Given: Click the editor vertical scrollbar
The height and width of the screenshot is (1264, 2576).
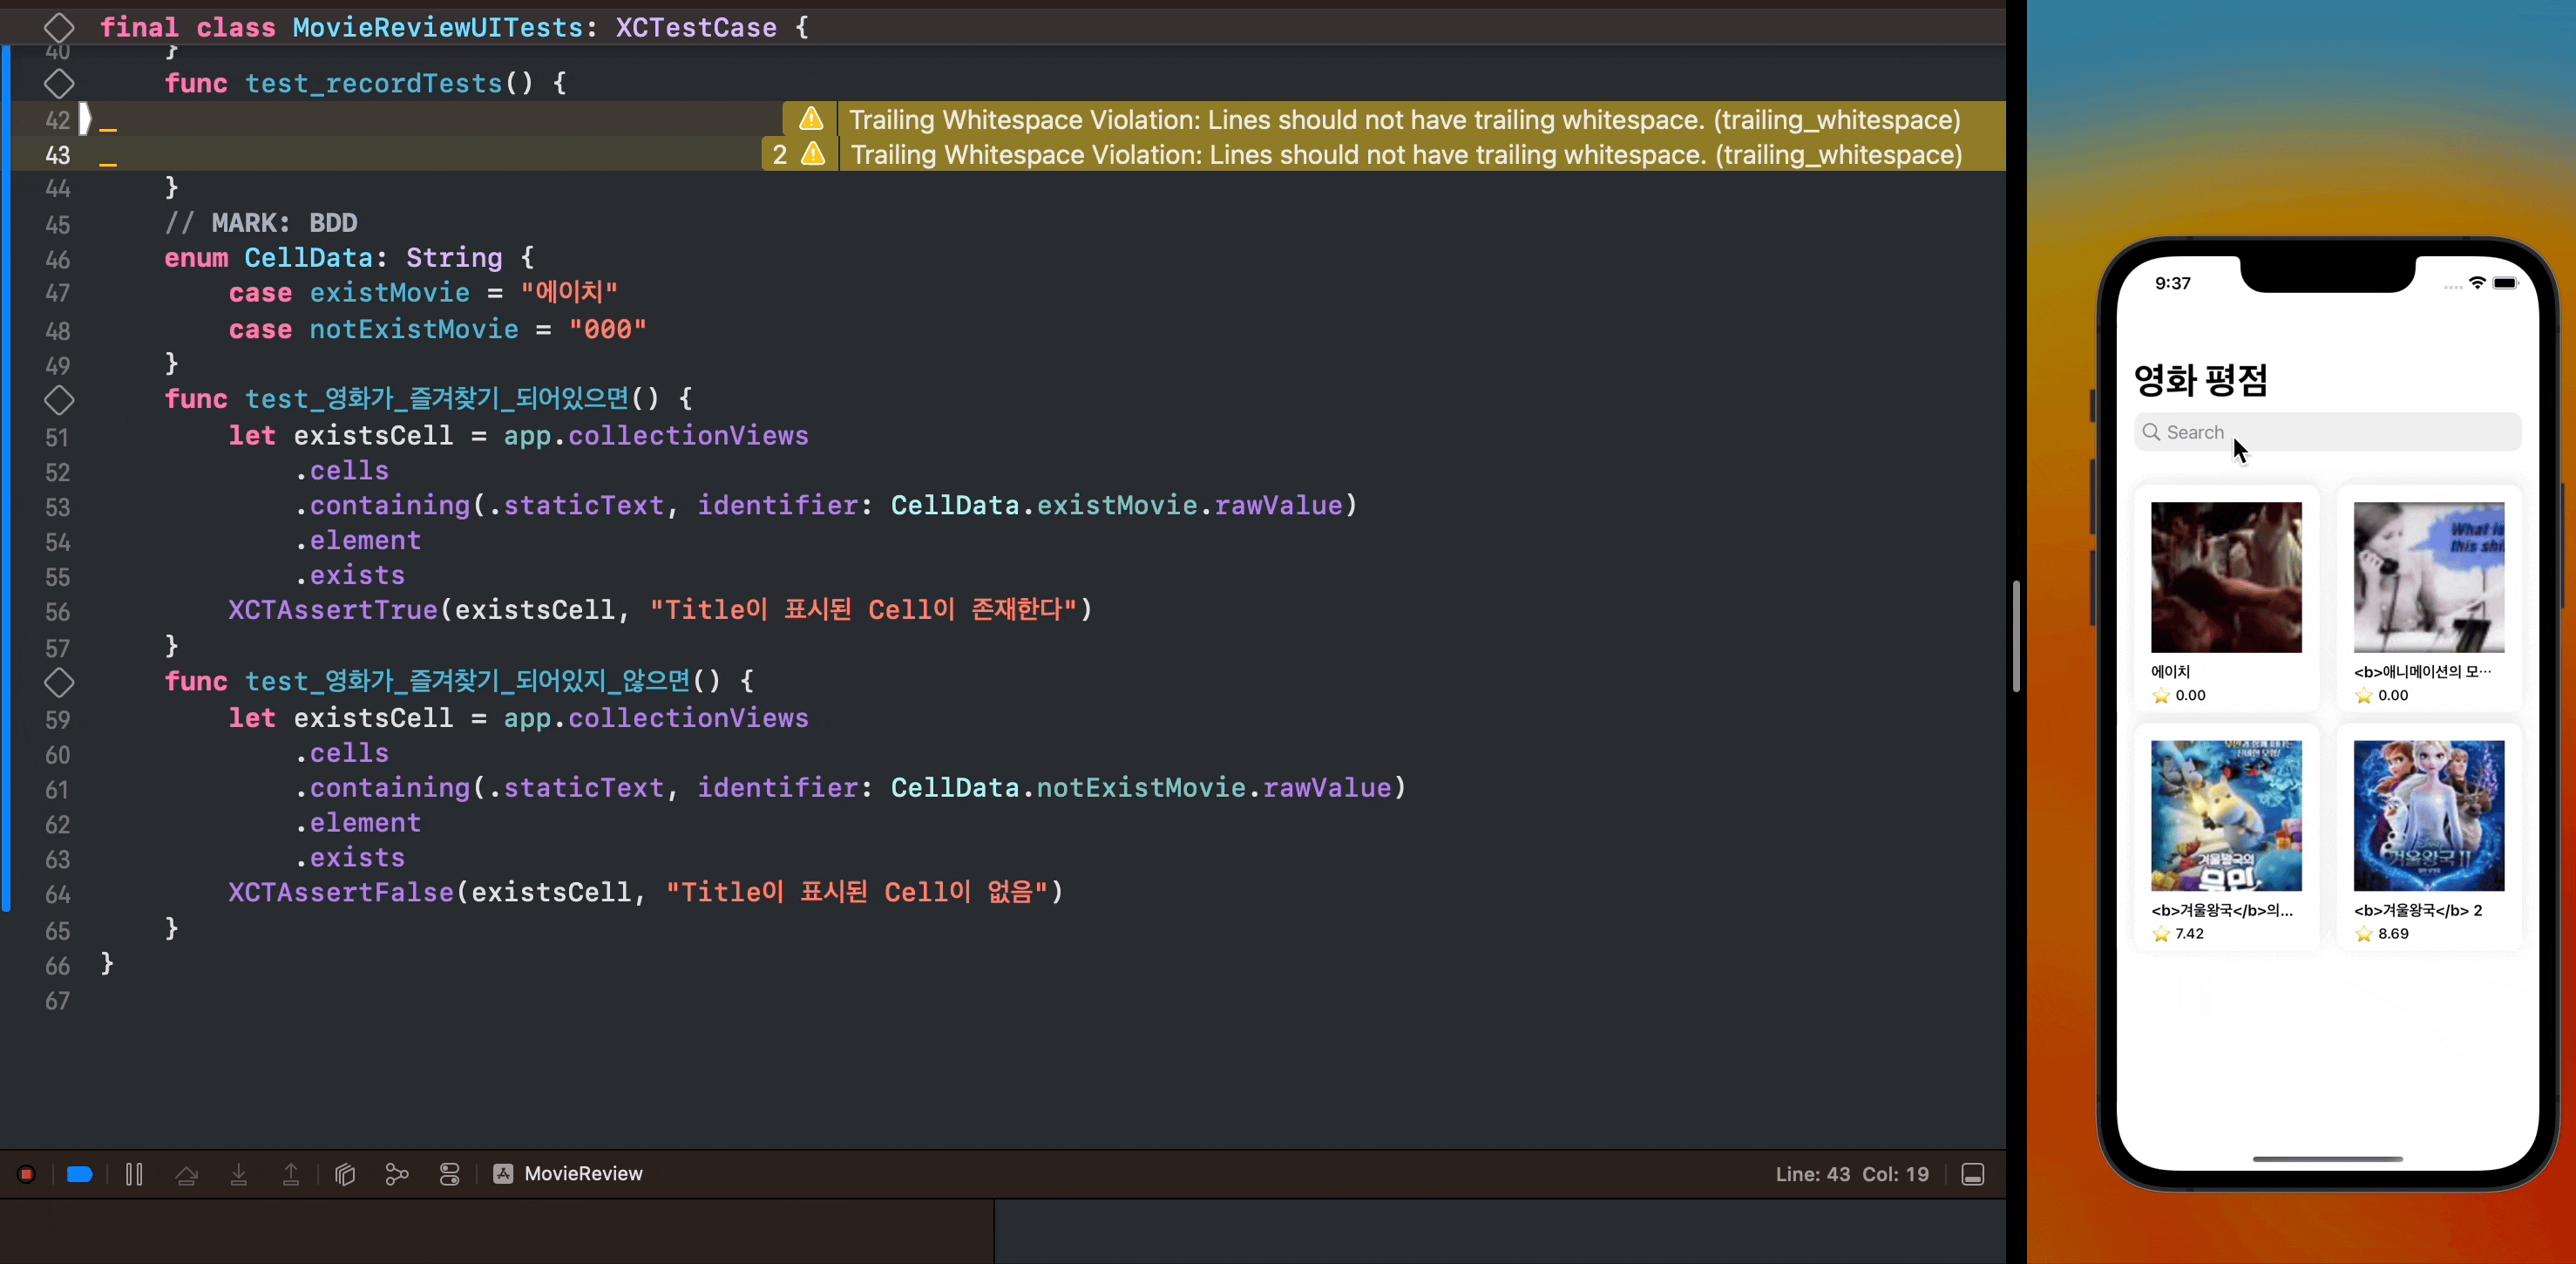Looking at the screenshot, I should (x=2016, y=636).
